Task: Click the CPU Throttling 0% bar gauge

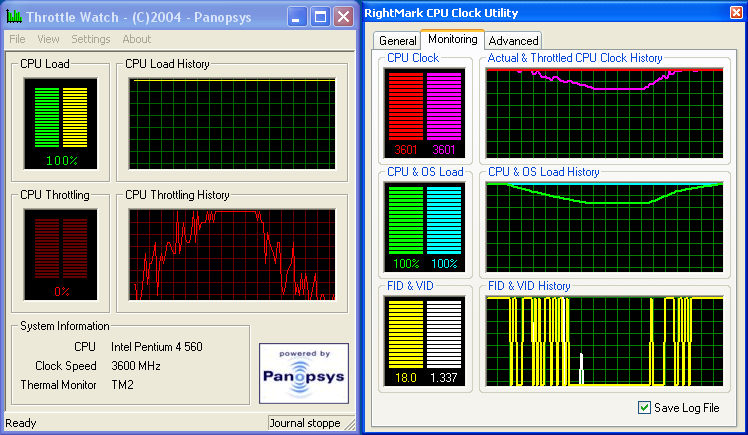Action: pos(61,255)
